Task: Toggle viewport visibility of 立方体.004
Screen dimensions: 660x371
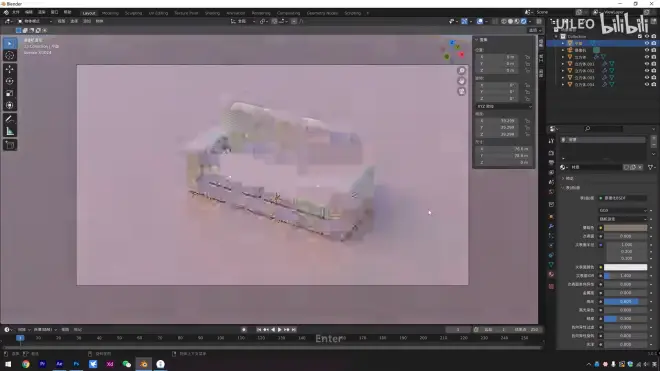Action: click(x=647, y=84)
